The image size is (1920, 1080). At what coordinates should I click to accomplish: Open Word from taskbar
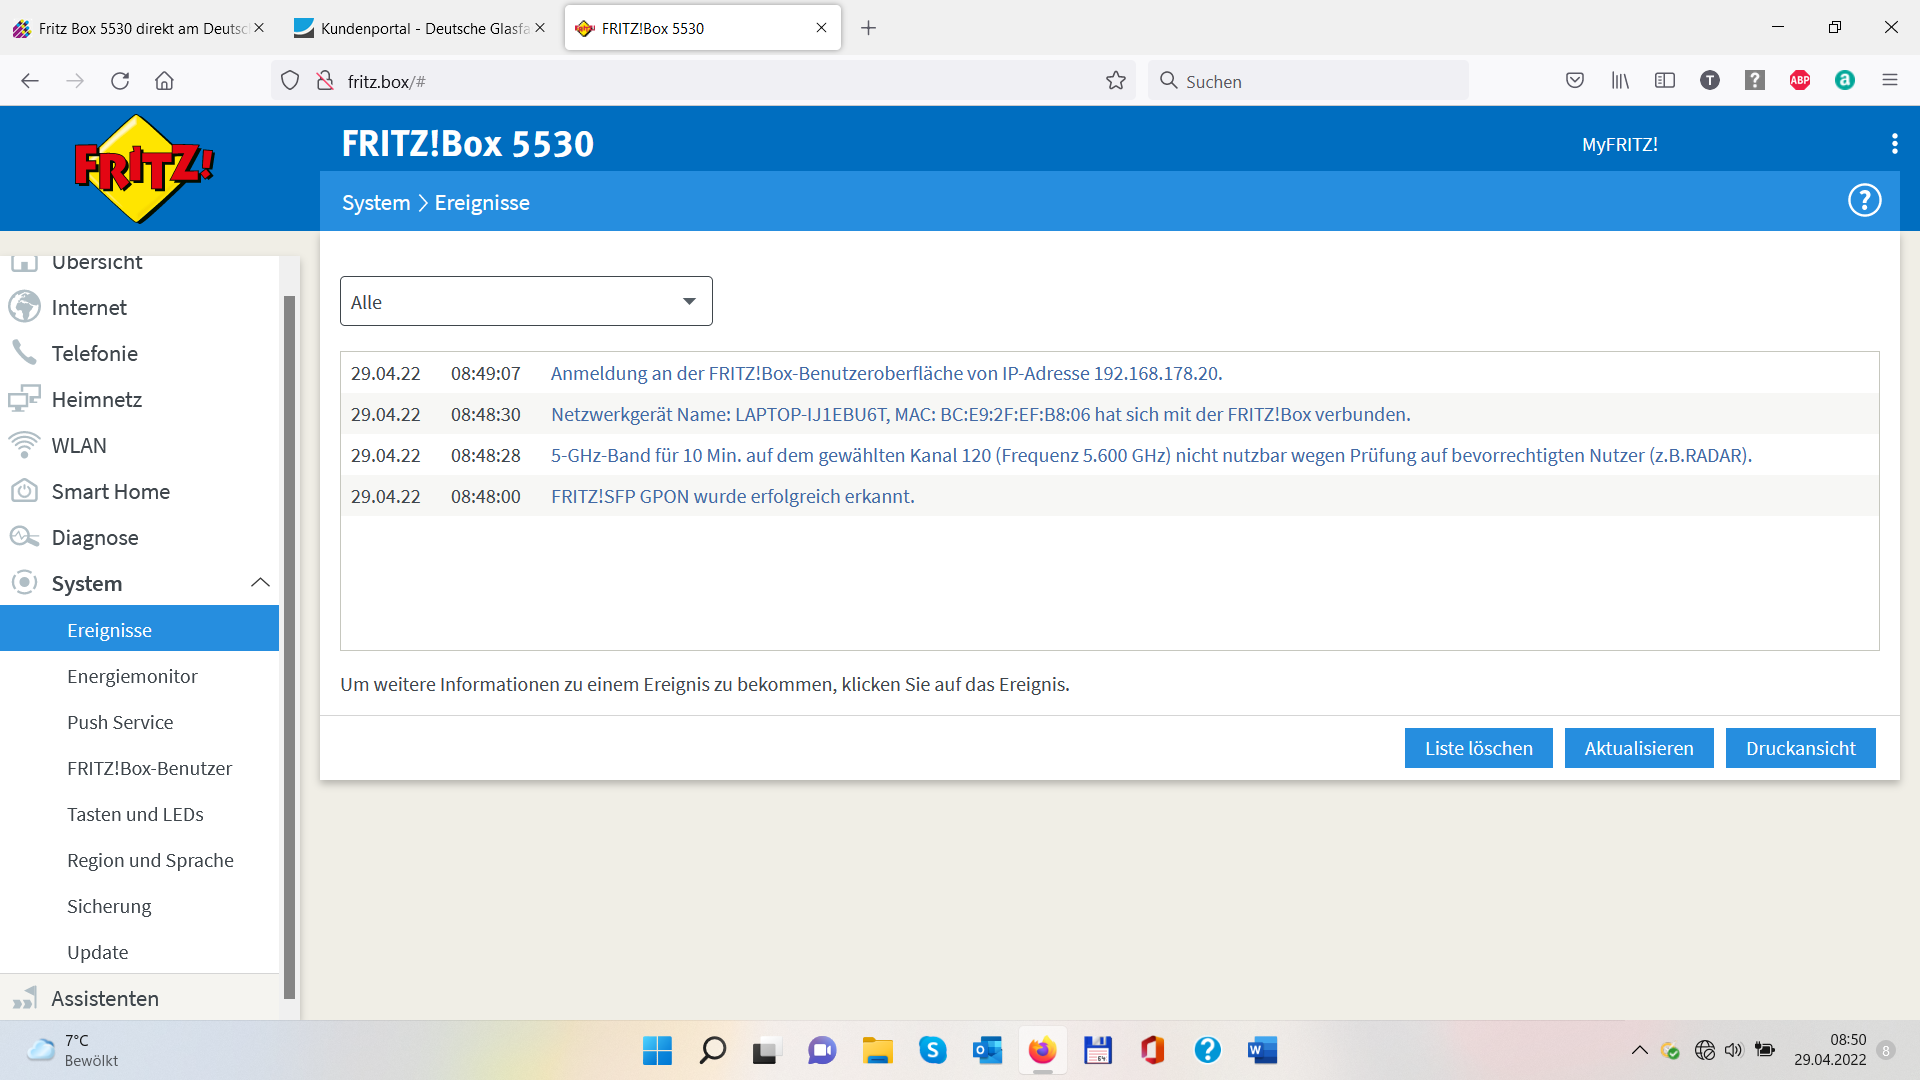pos(1262,1050)
